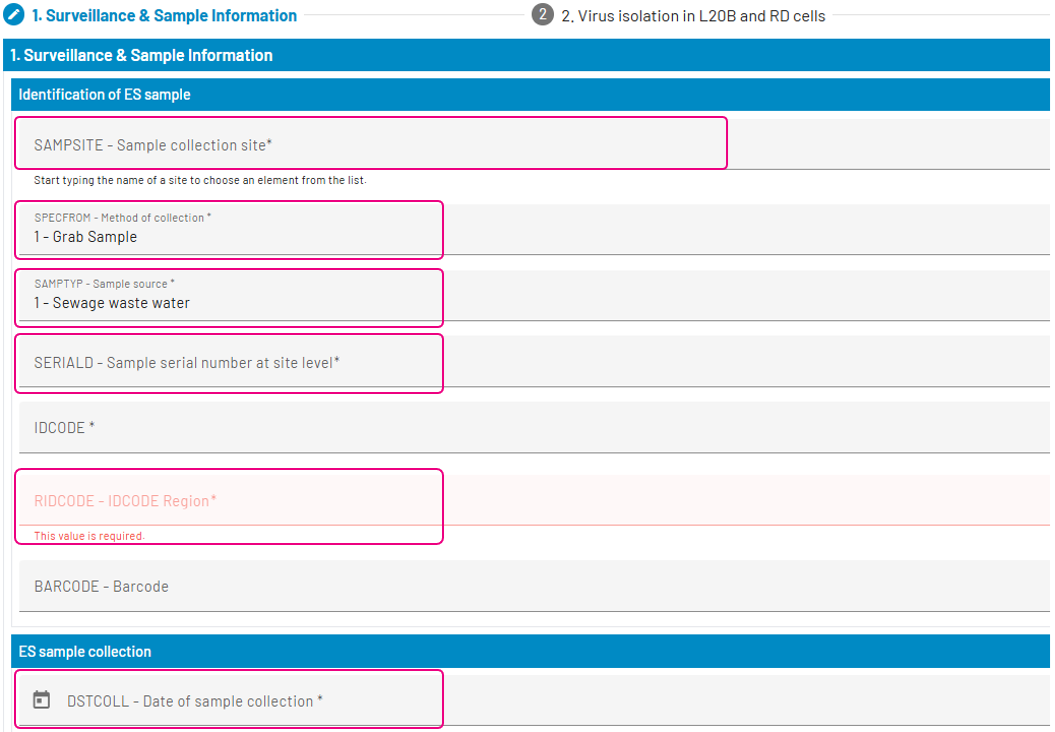
Task: Click the step 2 number circle icon
Action: (x=542, y=15)
